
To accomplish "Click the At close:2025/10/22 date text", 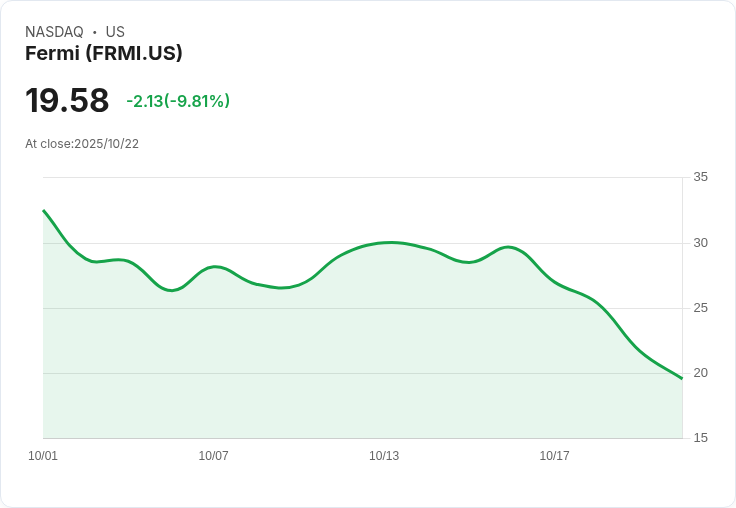I will (82, 144).
